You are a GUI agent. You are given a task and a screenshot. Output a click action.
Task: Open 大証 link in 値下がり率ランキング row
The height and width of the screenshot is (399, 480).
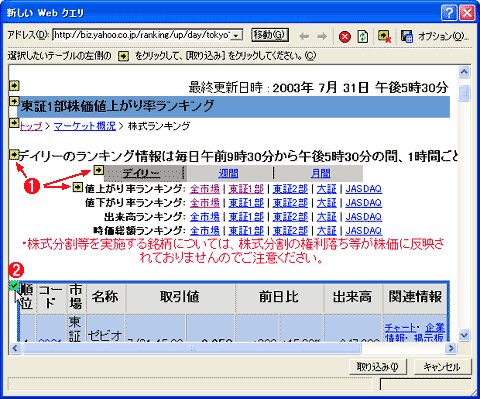pos(326,203)
